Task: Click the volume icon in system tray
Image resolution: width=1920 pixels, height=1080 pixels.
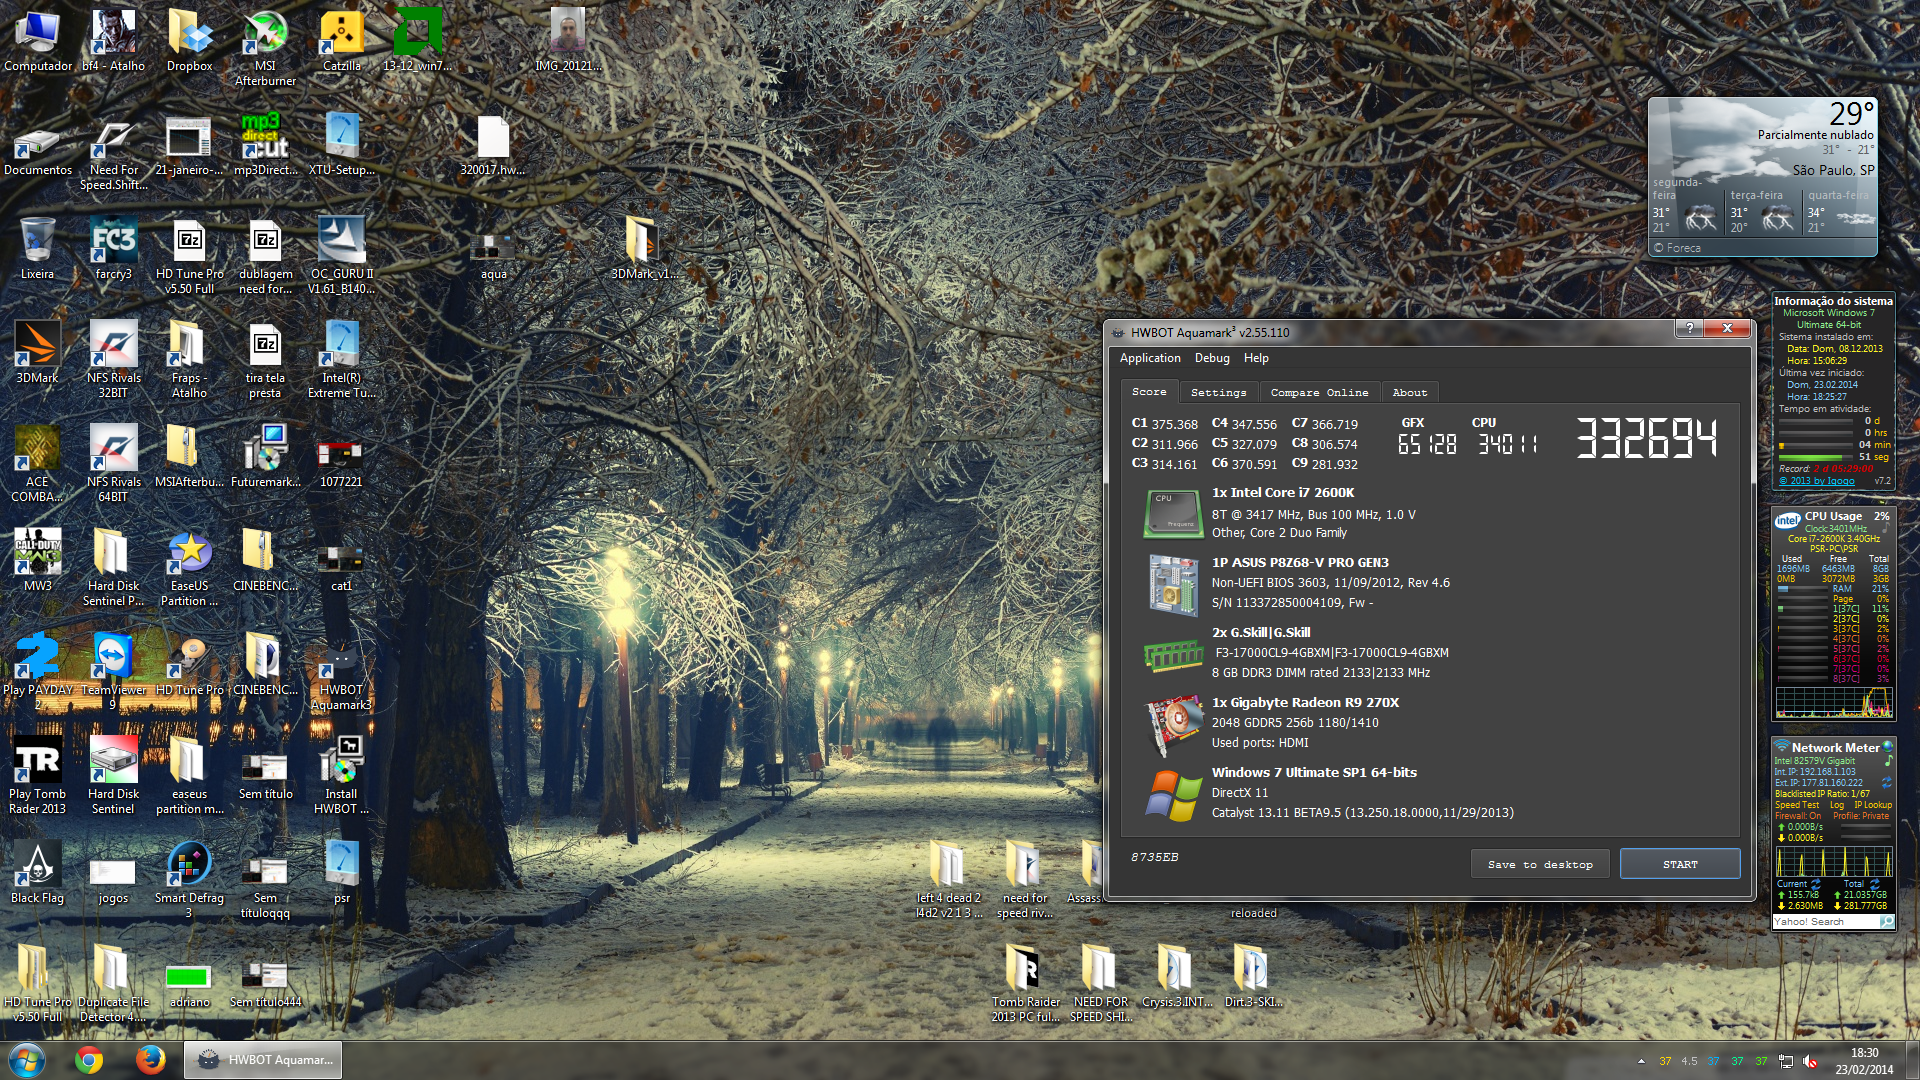Action: tap(1810, 1061)
